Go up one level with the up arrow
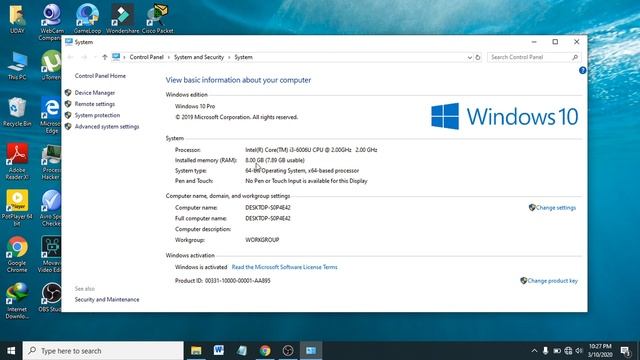The height and width of the screenshot is (360, 640). point(104,57)
